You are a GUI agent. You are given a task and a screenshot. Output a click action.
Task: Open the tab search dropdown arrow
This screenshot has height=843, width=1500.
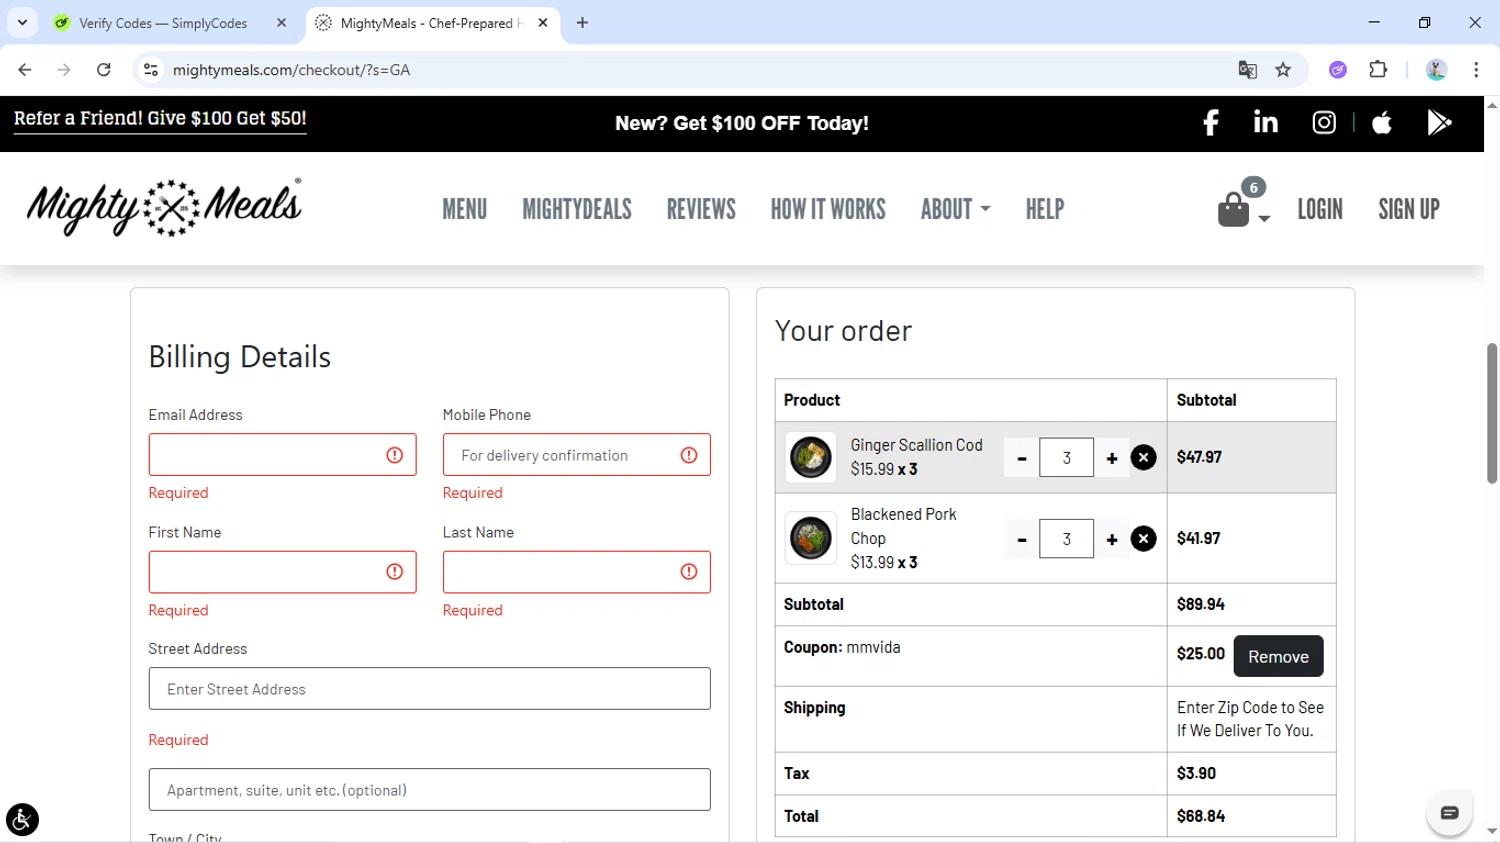pyautogui.click(x=22, y=23)
